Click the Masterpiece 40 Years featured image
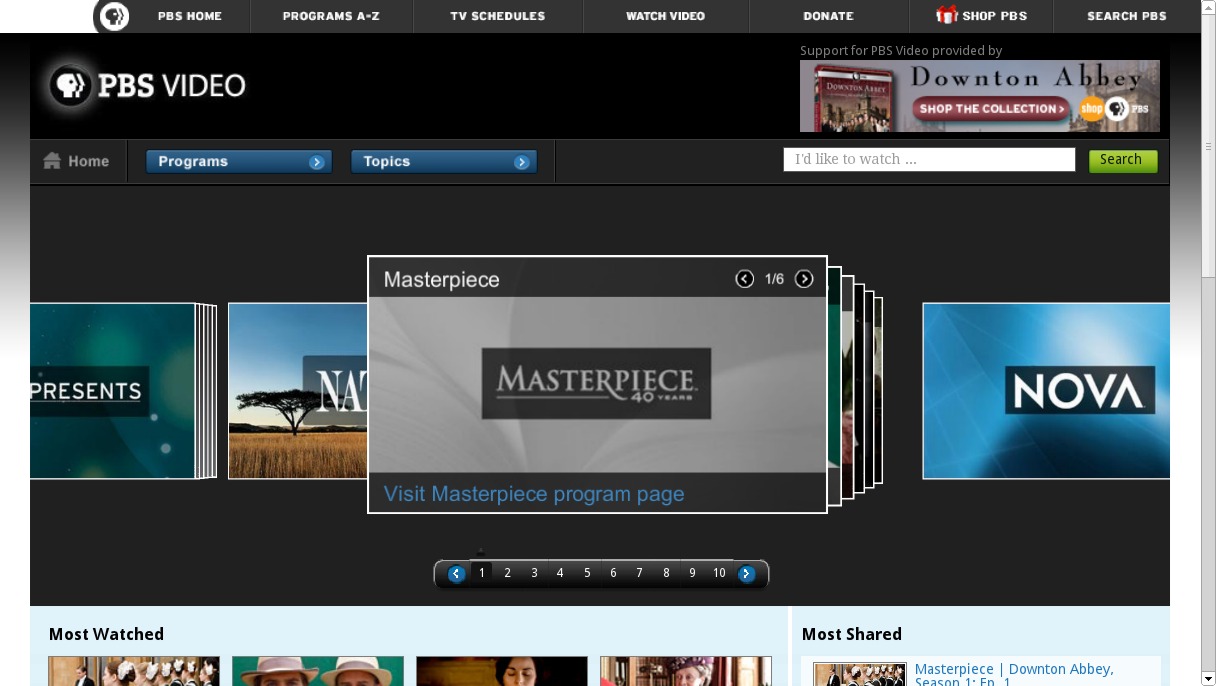 pyautogui.click(x=597, y=384)
